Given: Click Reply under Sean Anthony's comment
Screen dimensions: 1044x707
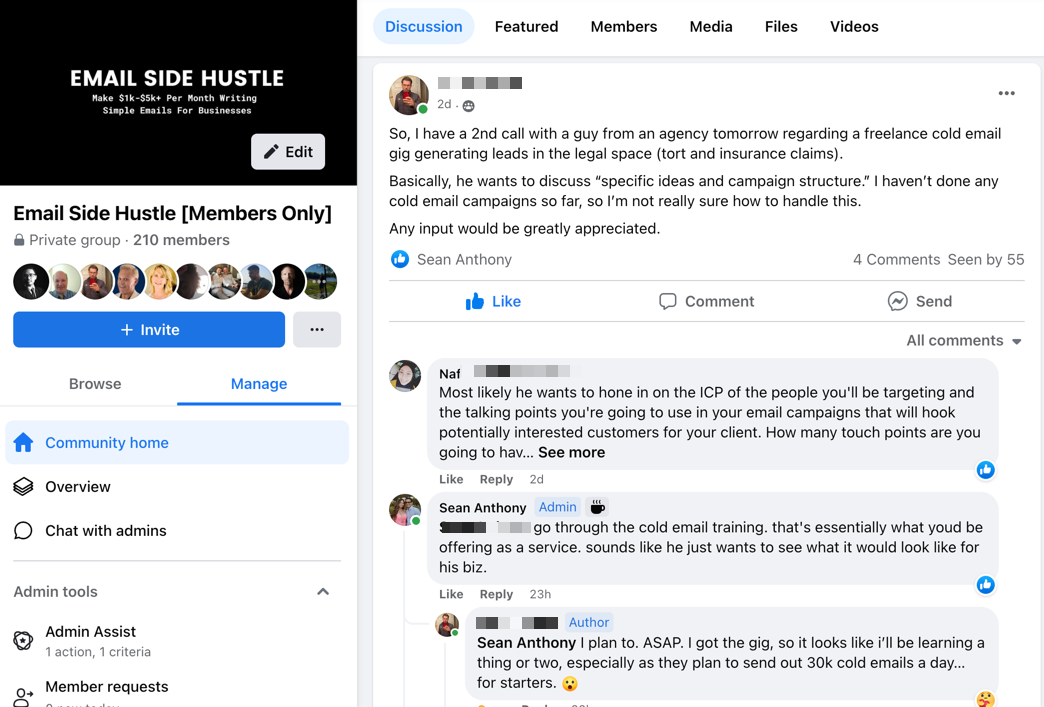Looking at the screenshot, I should pyautogui.click(x=496, y=594).
